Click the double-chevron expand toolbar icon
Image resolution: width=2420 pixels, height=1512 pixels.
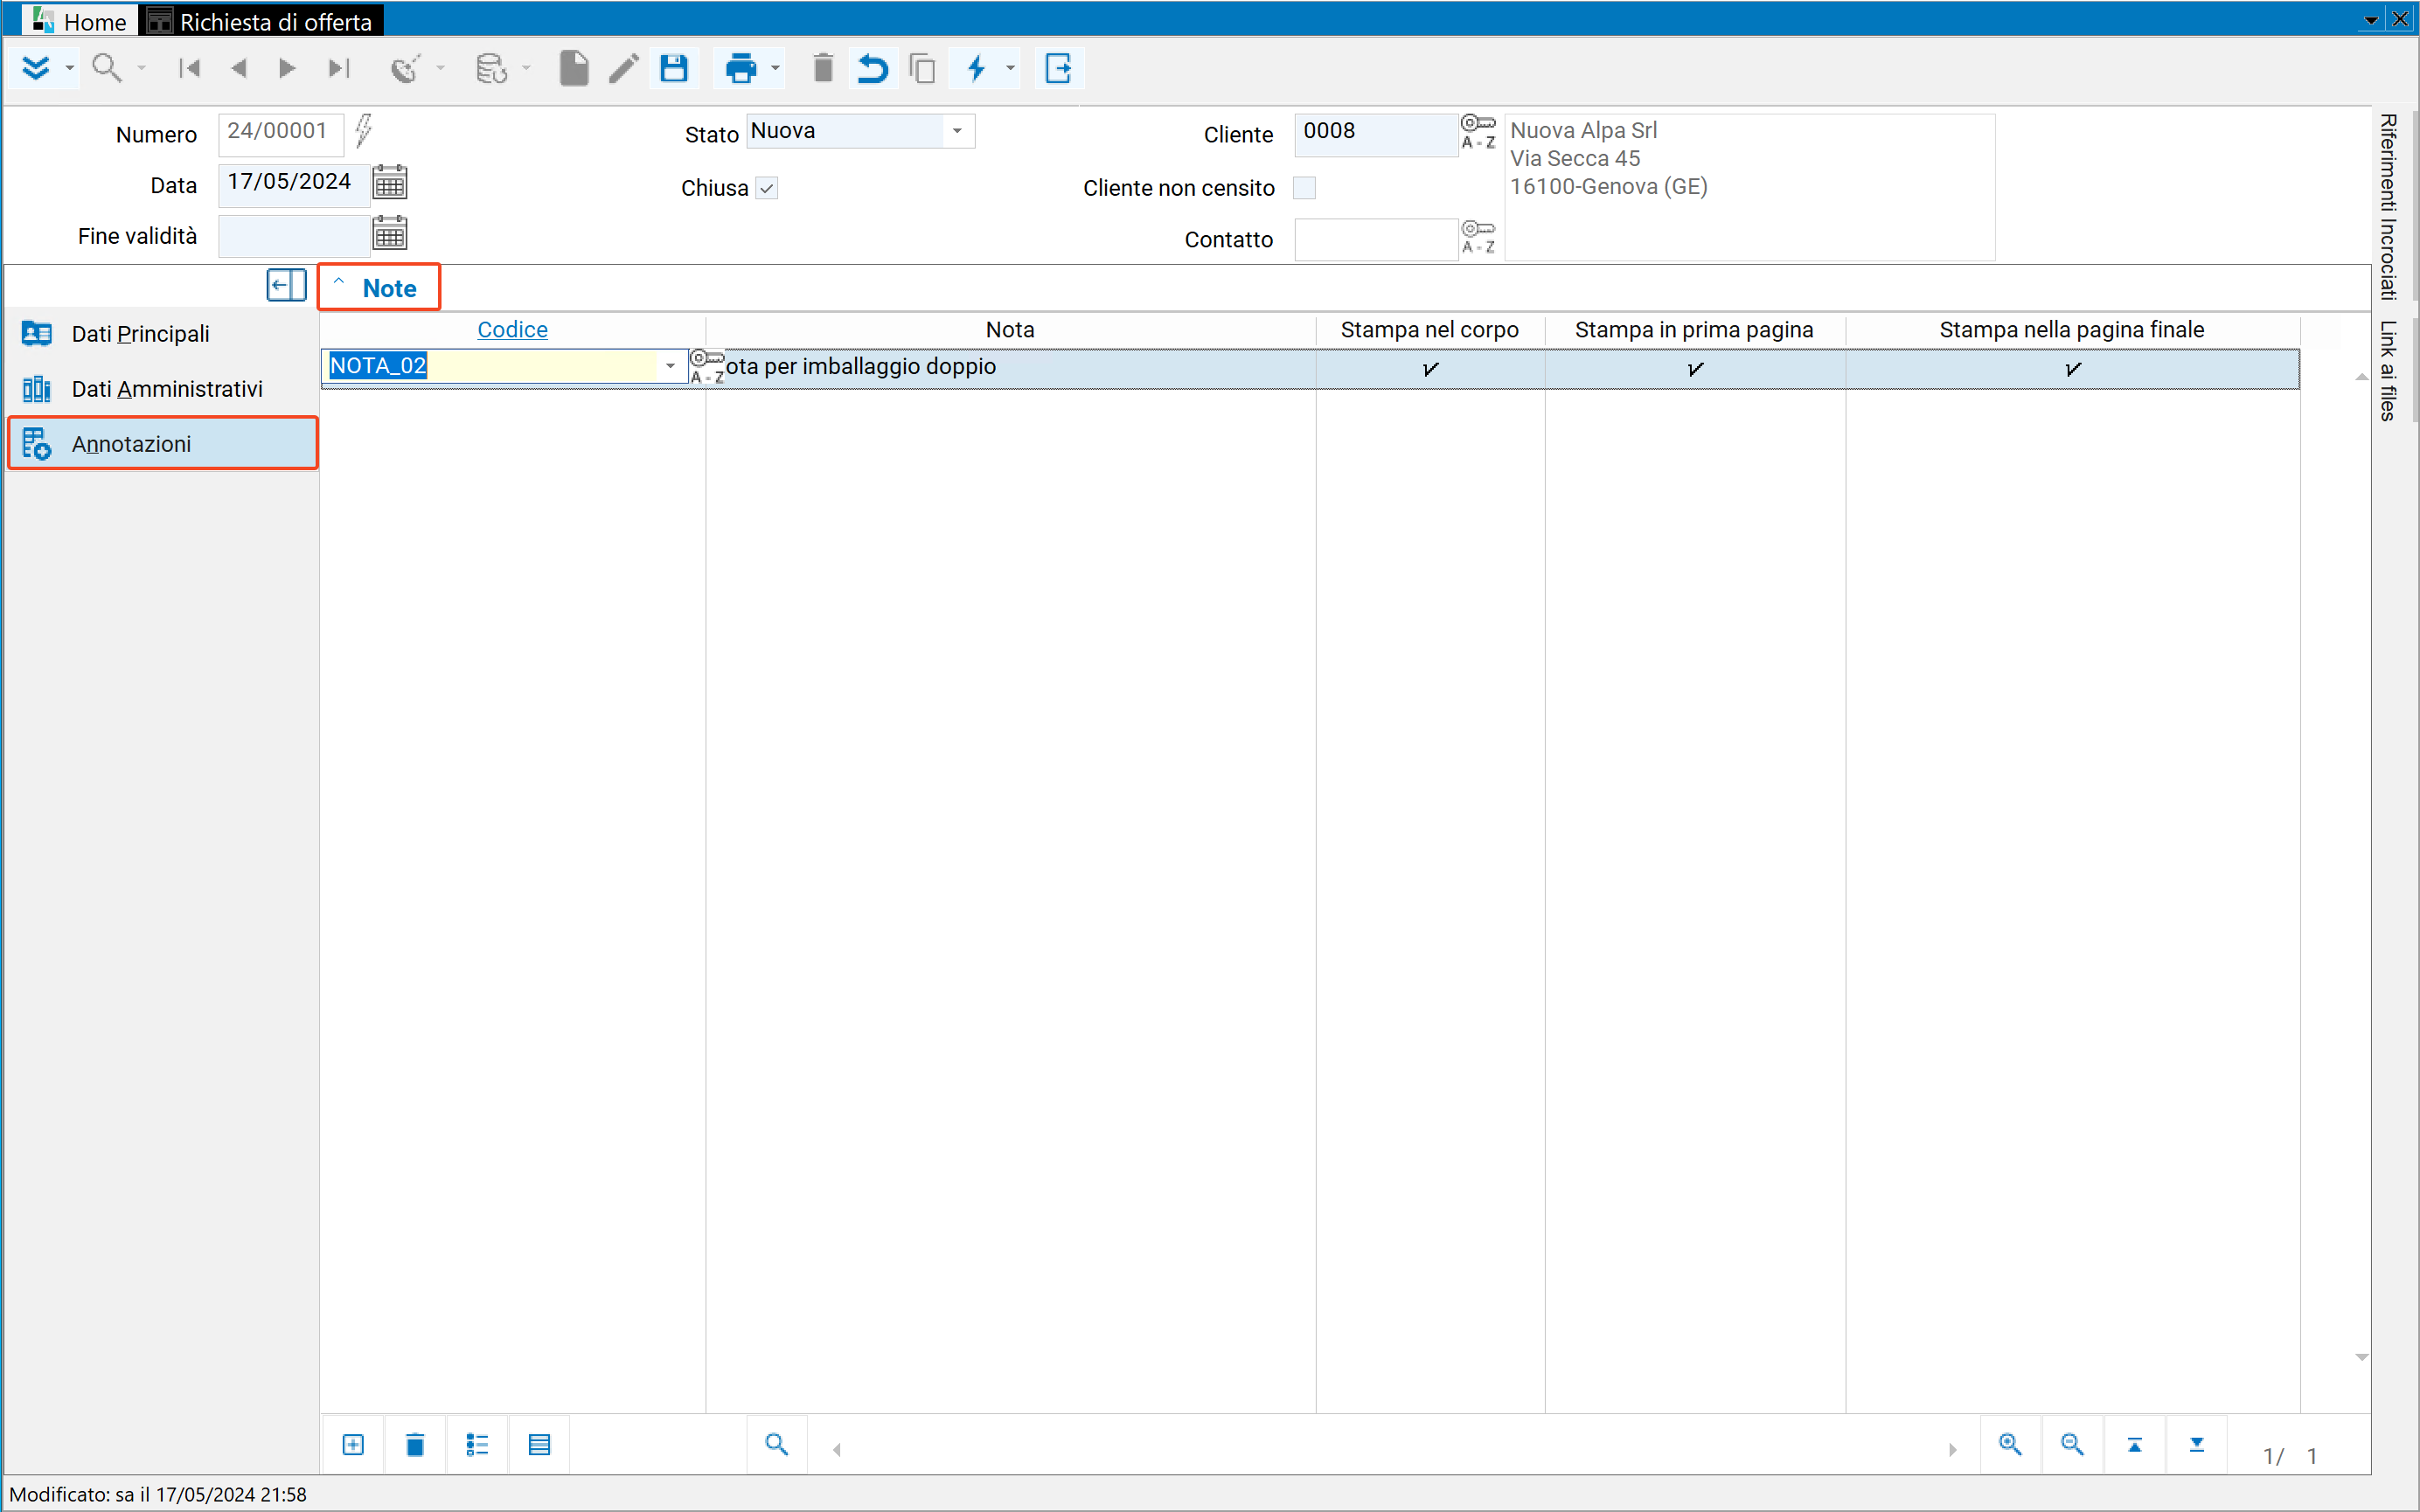pos(36,68)
